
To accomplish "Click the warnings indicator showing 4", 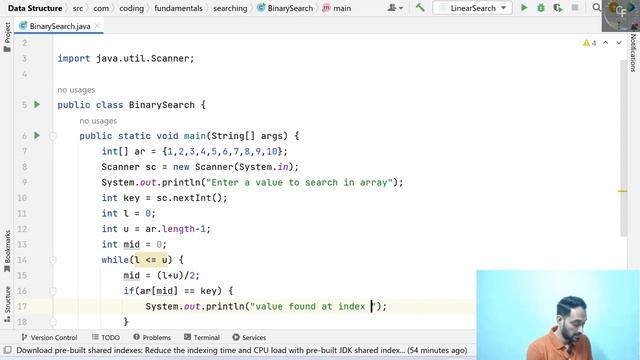I will [590, 43].
